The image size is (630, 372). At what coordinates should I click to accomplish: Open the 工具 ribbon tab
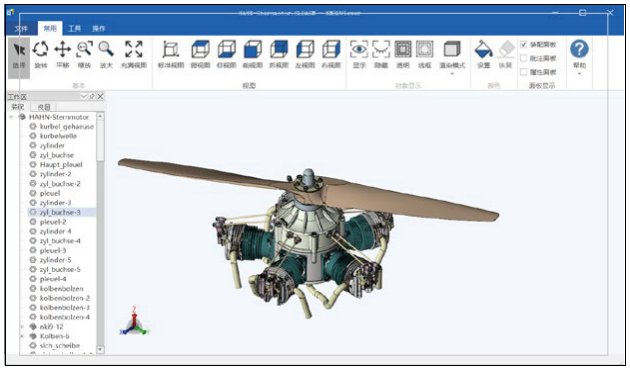tap(74, 28)
